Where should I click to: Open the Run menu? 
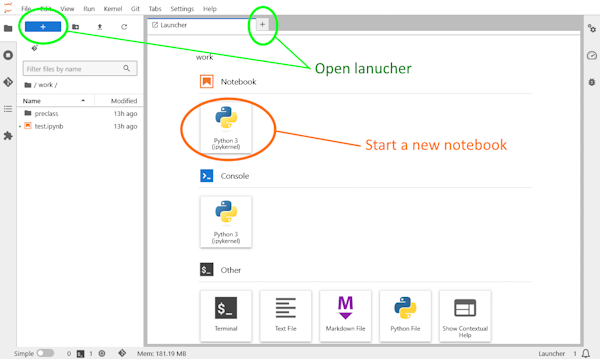tap(89, 8)
